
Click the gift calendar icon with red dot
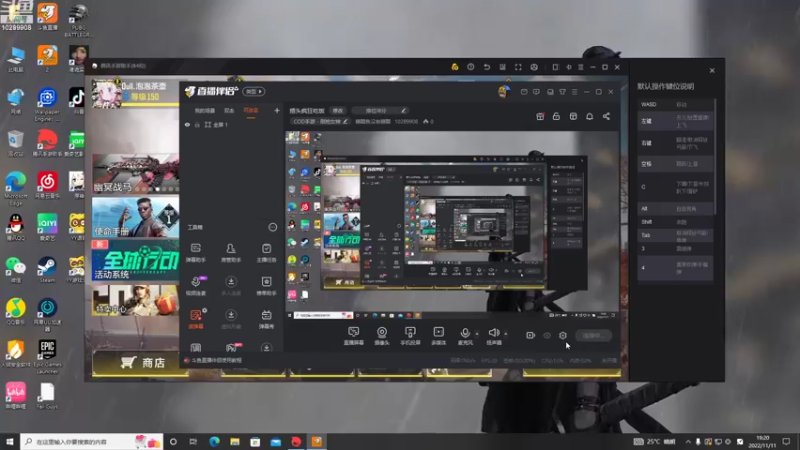click(540, 116)
